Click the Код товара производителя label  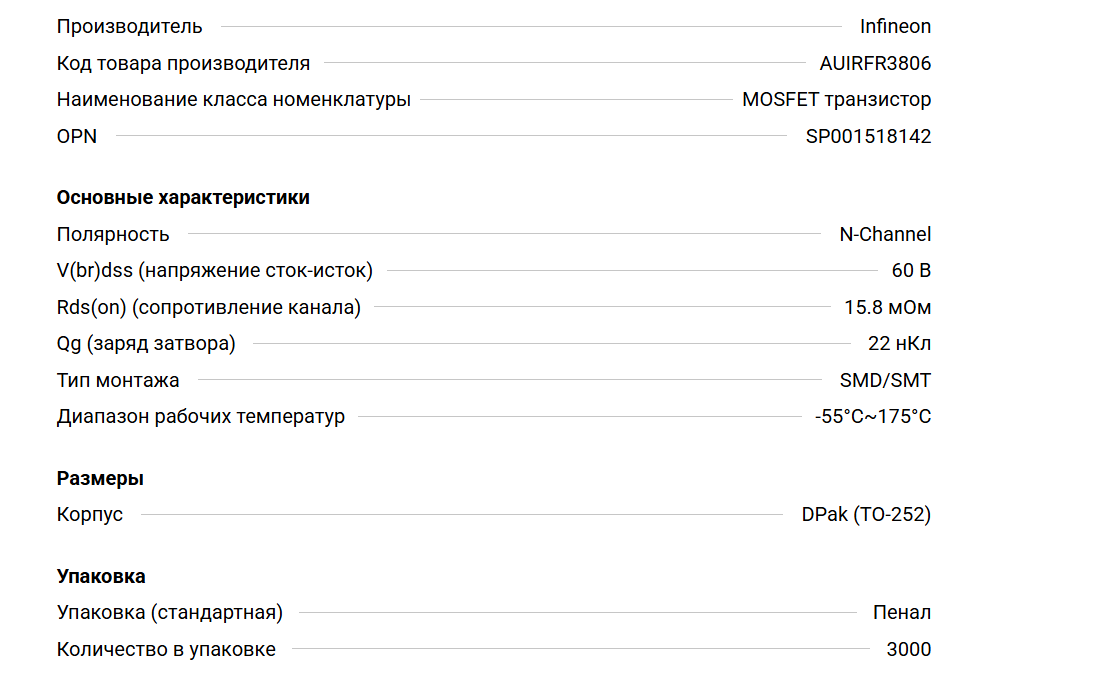tap(183, 63)
